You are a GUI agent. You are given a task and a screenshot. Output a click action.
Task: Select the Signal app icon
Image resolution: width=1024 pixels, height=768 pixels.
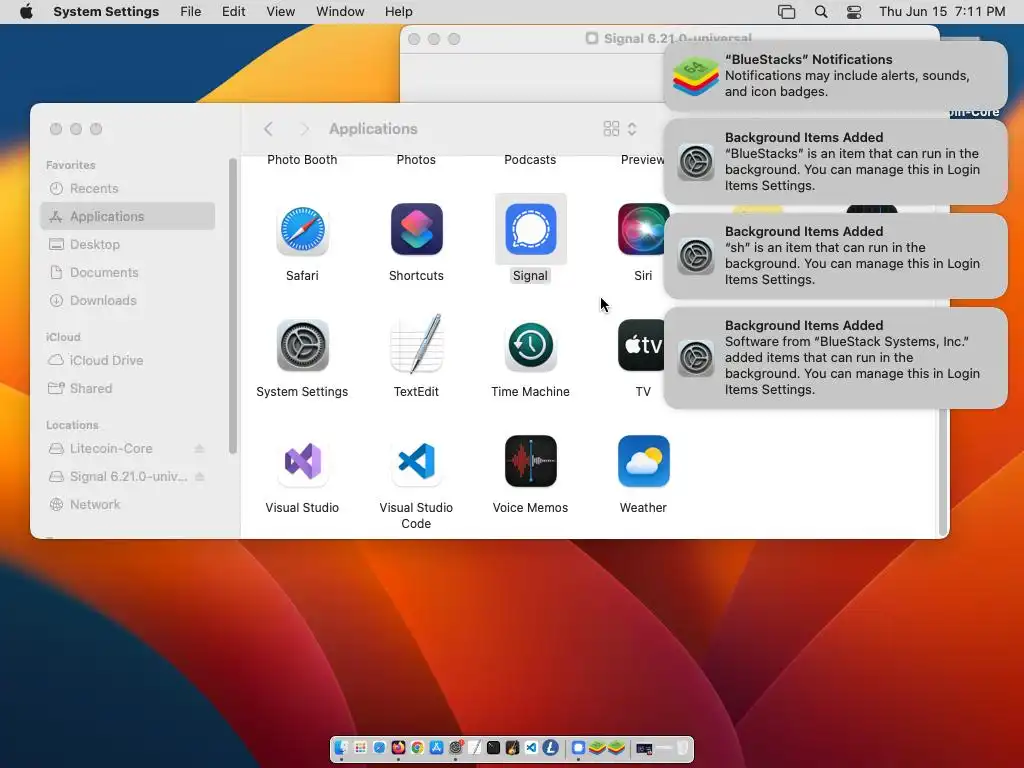[x=530, y=229]
